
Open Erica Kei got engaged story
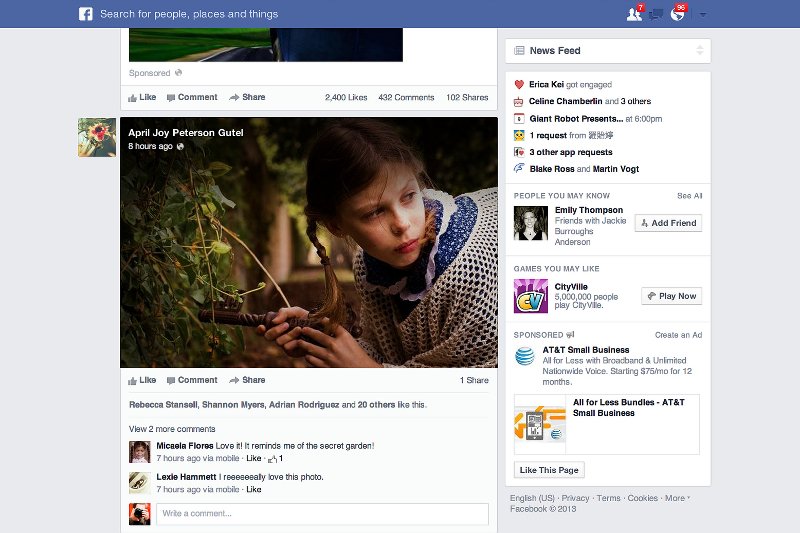pyautogui.click(x=570, y=85)
